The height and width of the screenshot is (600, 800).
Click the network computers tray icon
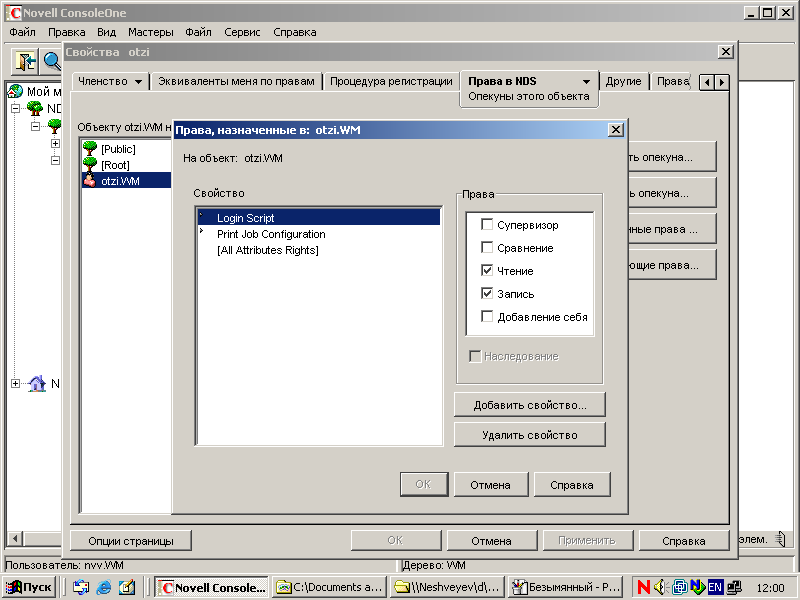point(734,587)
